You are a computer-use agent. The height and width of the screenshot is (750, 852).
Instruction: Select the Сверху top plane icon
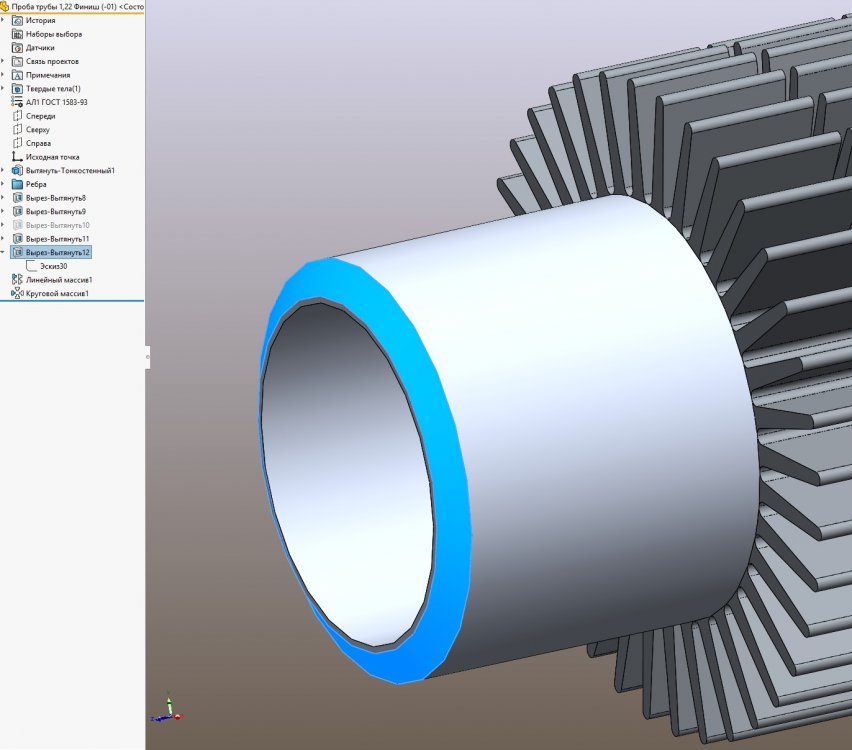click(x=17, y=129)
